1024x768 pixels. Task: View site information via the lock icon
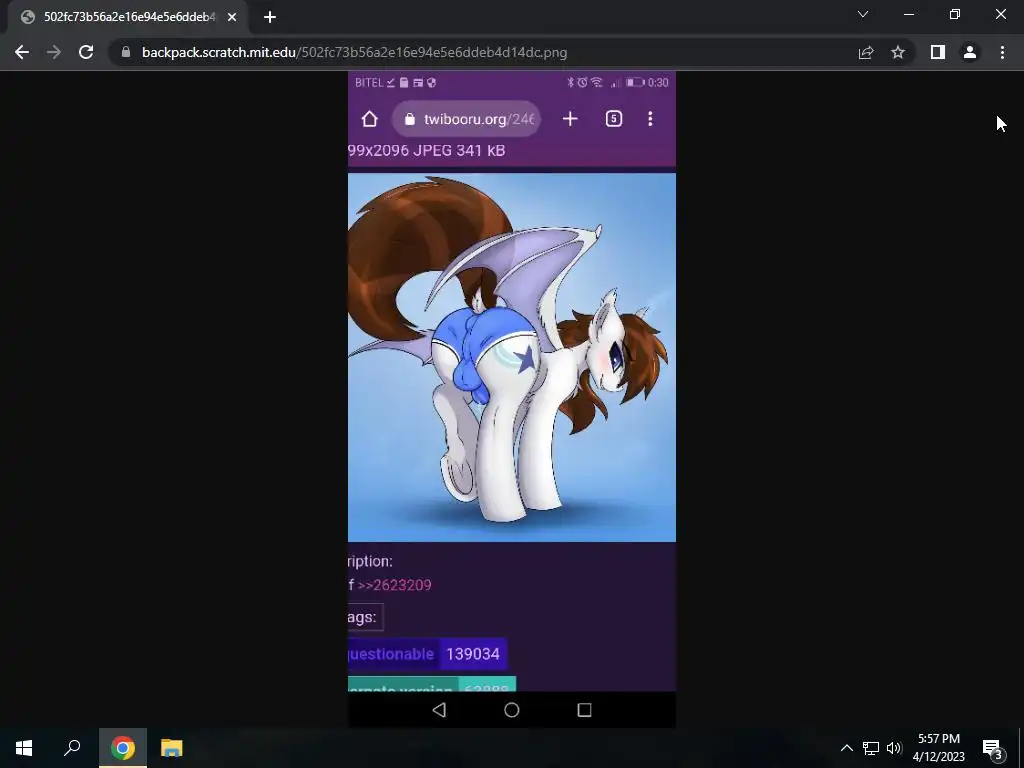click(126, 52)
